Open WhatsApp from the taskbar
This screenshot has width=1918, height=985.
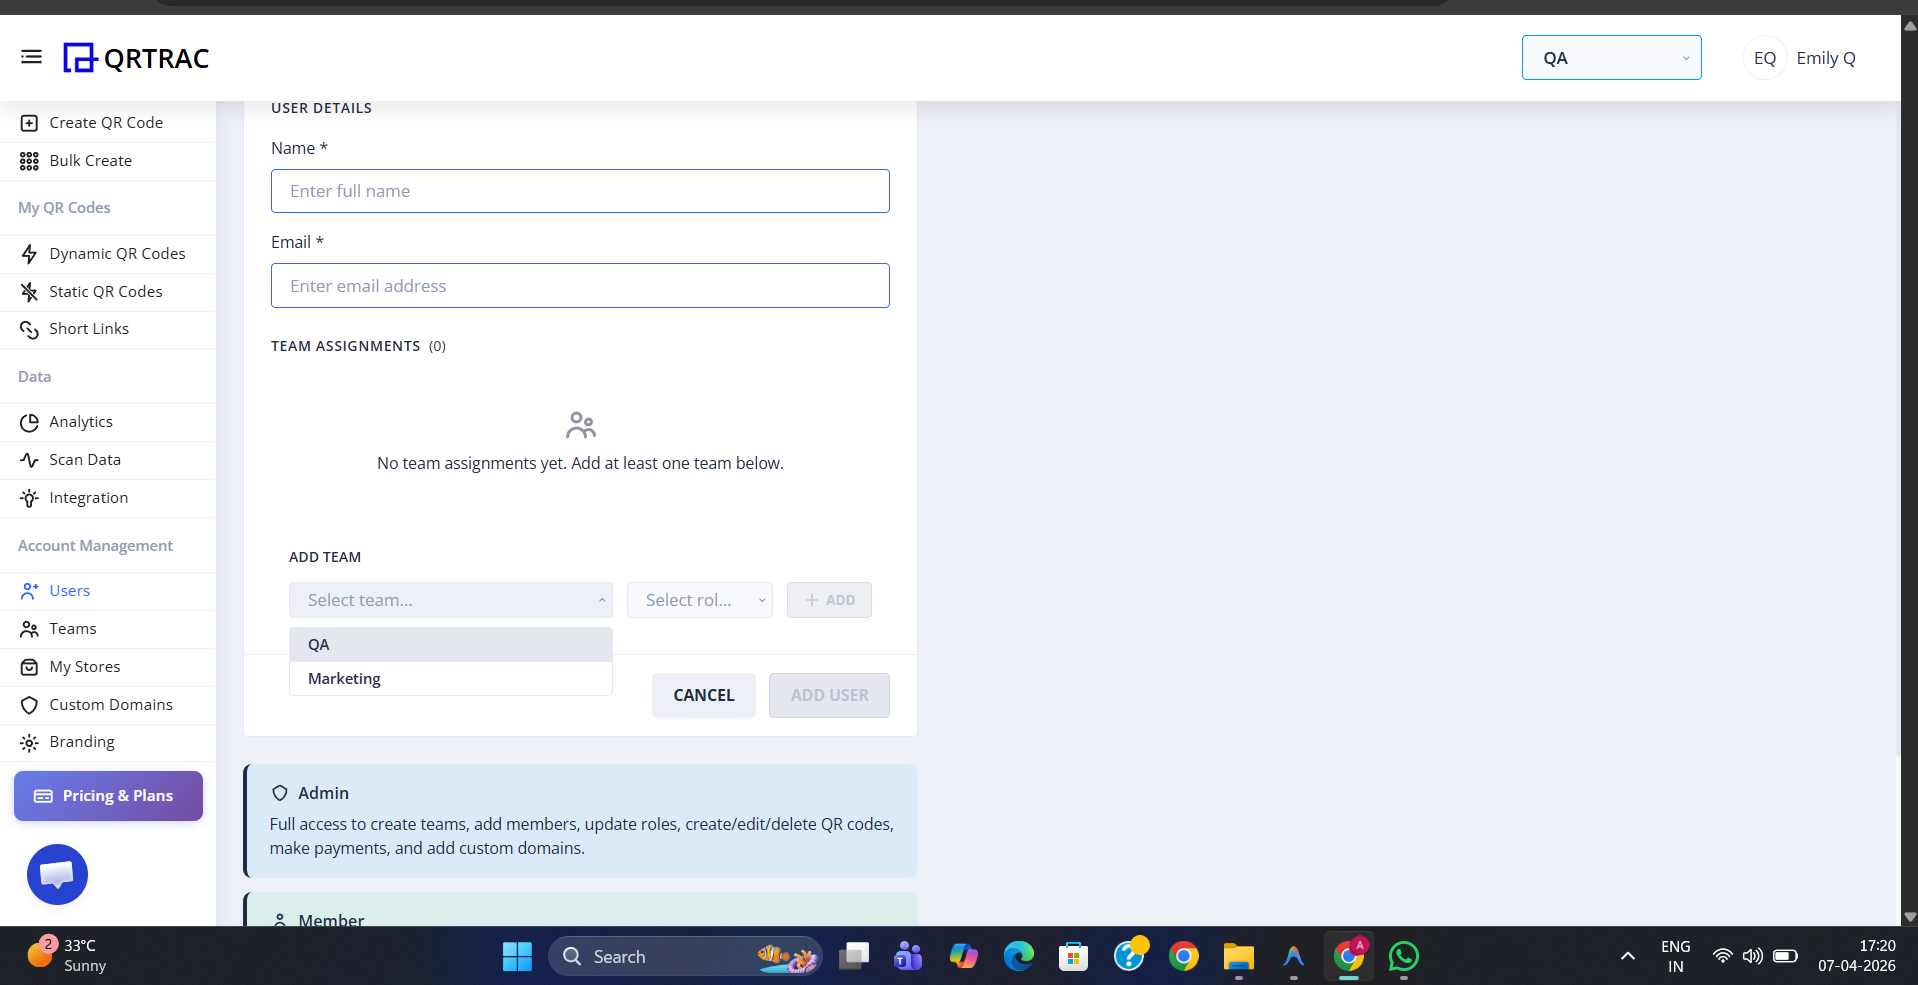click(1403, 956)
